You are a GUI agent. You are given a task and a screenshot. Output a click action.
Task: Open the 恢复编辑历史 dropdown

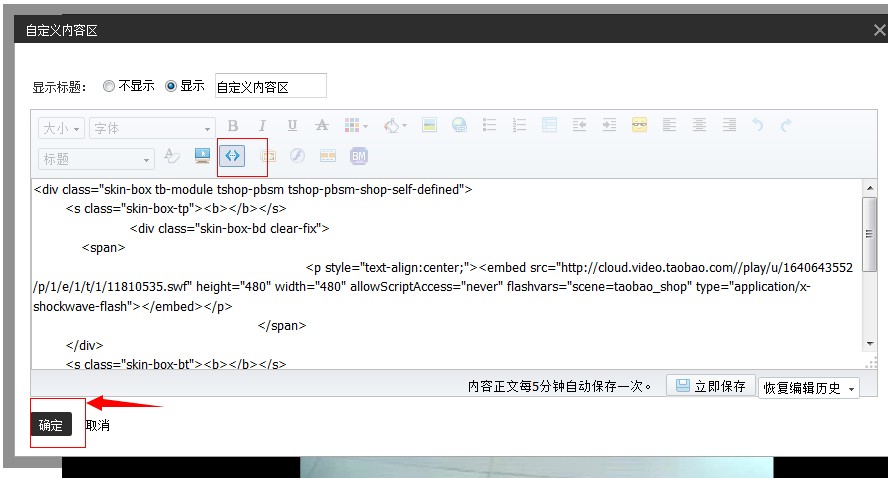point(809,388)
